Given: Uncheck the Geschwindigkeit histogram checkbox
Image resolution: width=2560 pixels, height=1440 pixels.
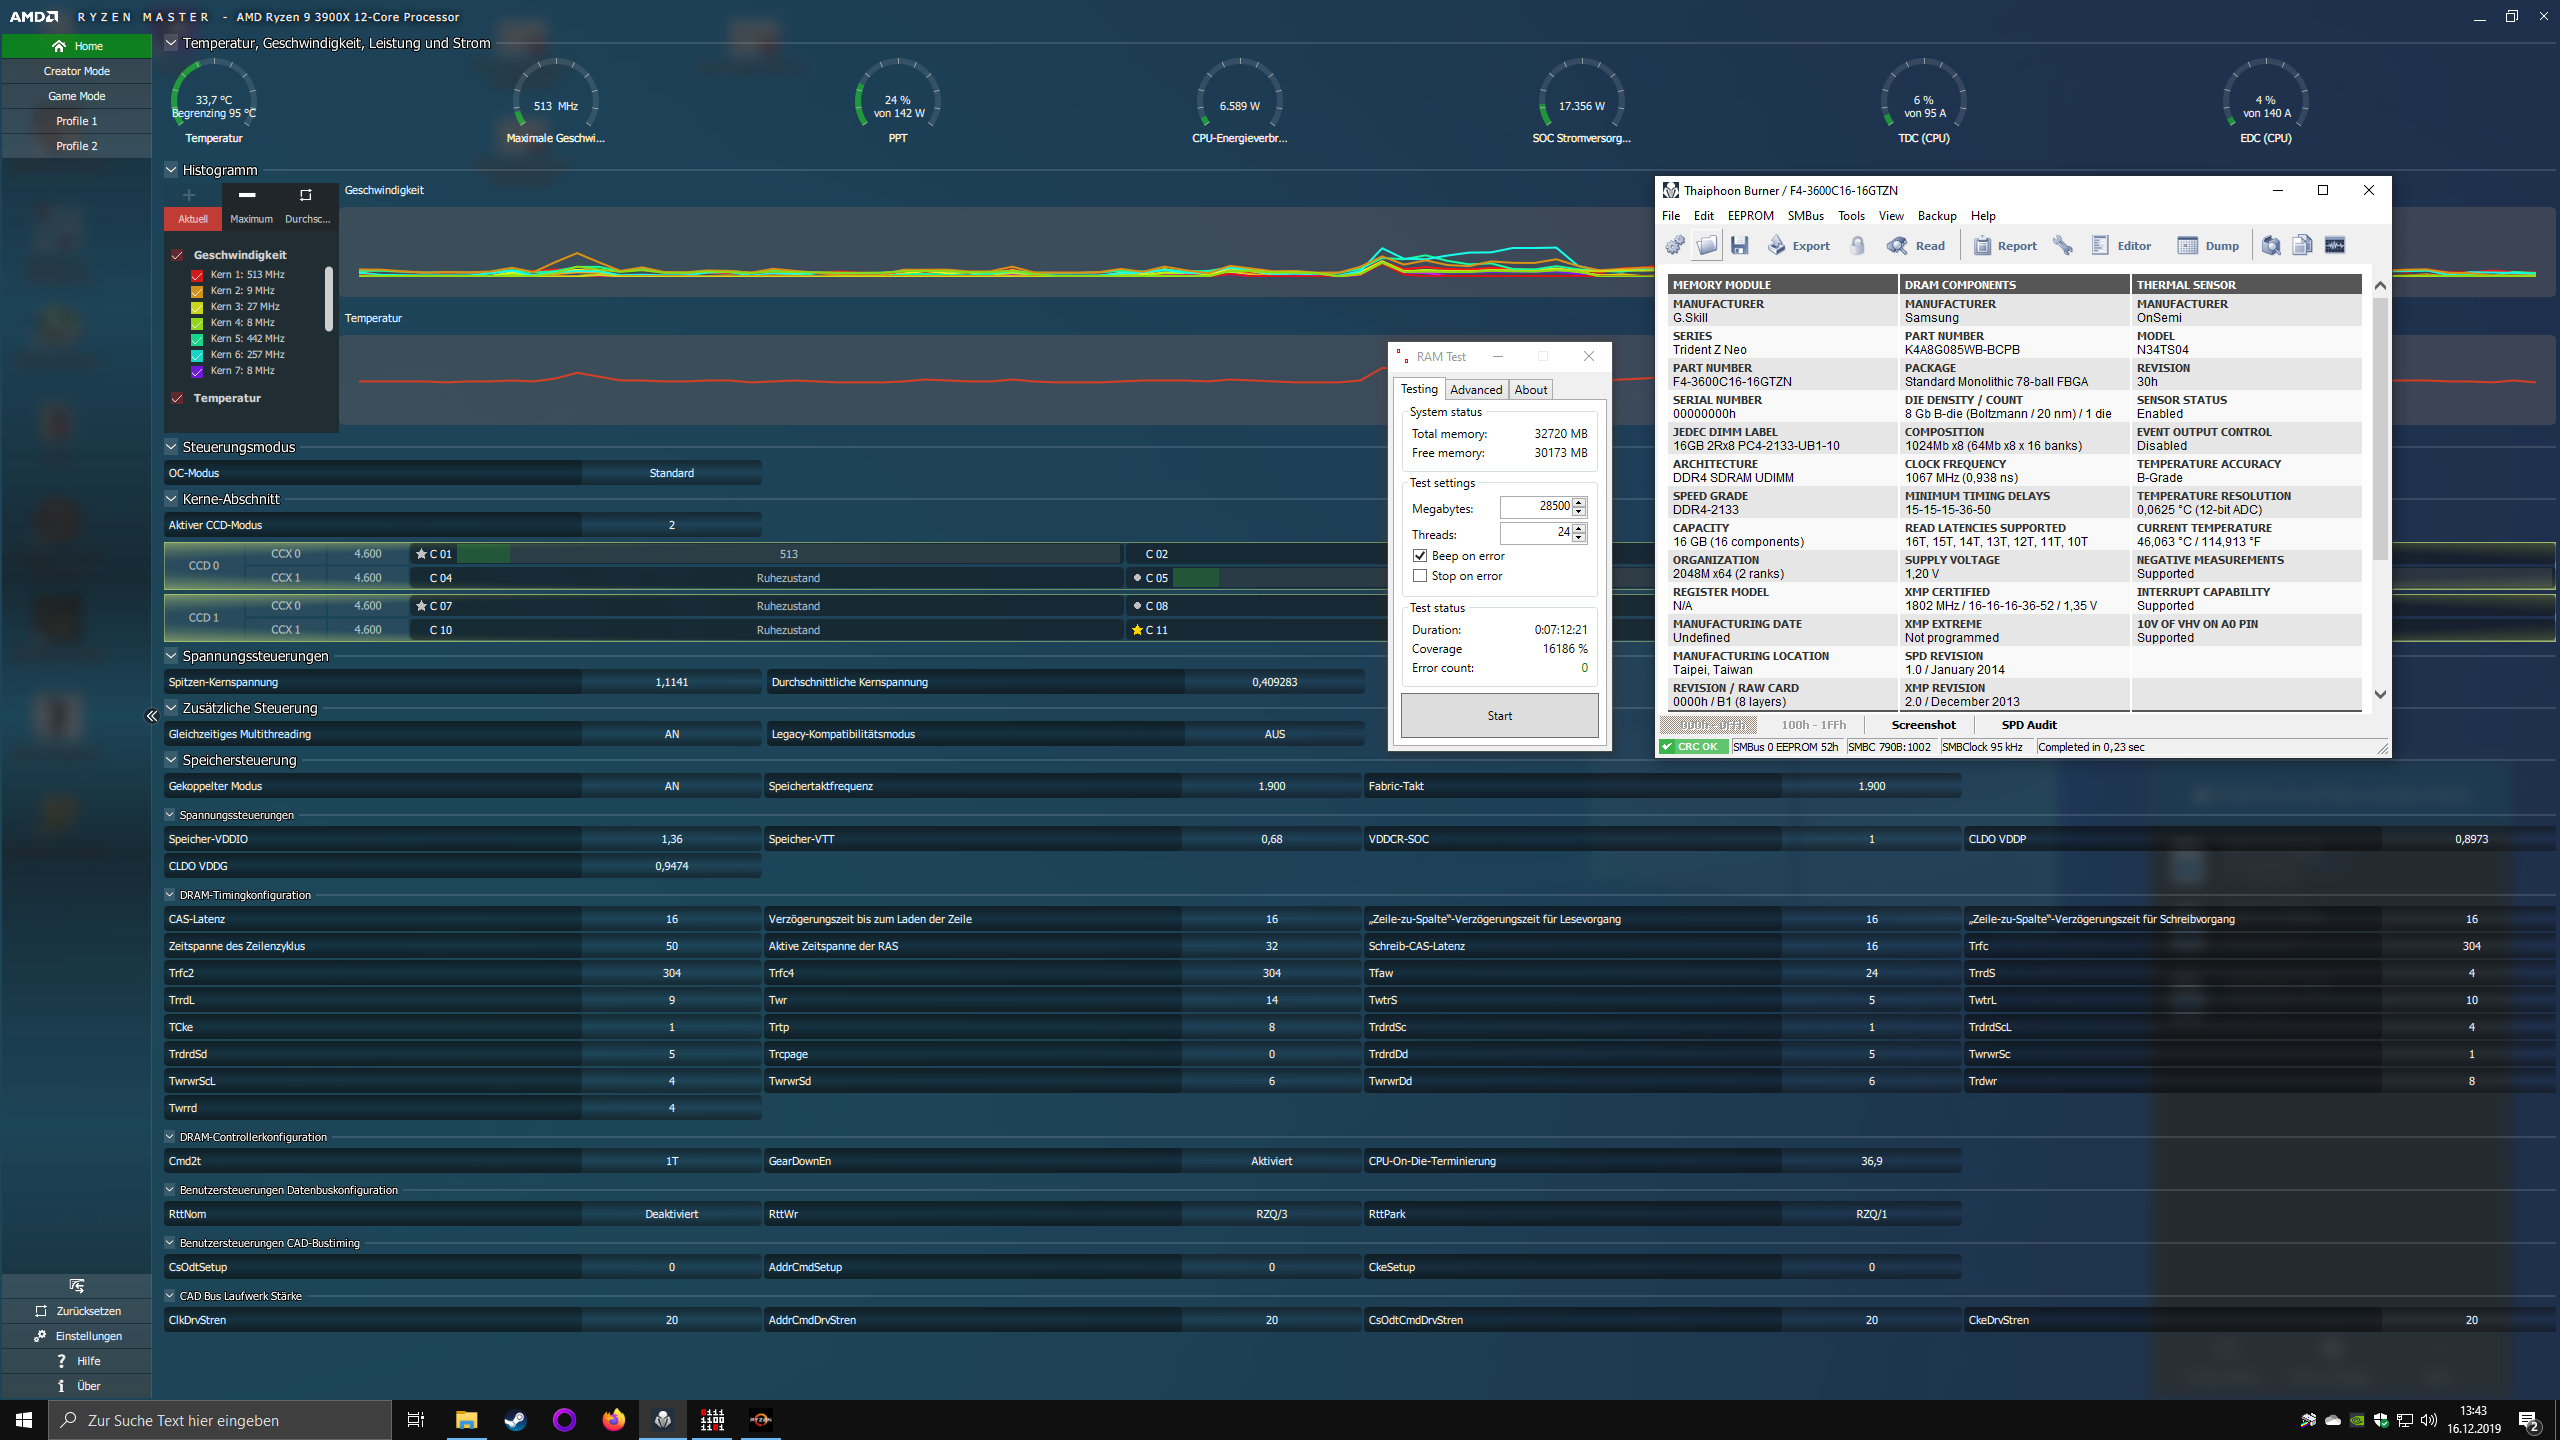Looking at the screenshot, I should (x=177, y=255).
